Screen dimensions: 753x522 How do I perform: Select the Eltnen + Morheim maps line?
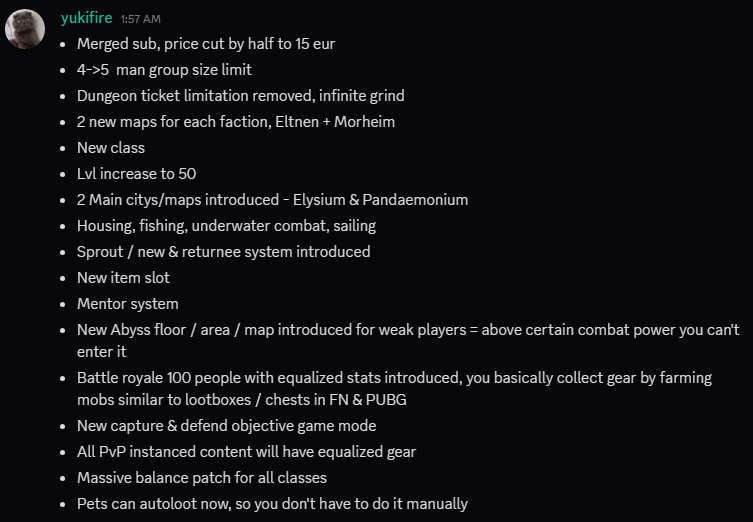pyautogui.click(x=236, y=121)
